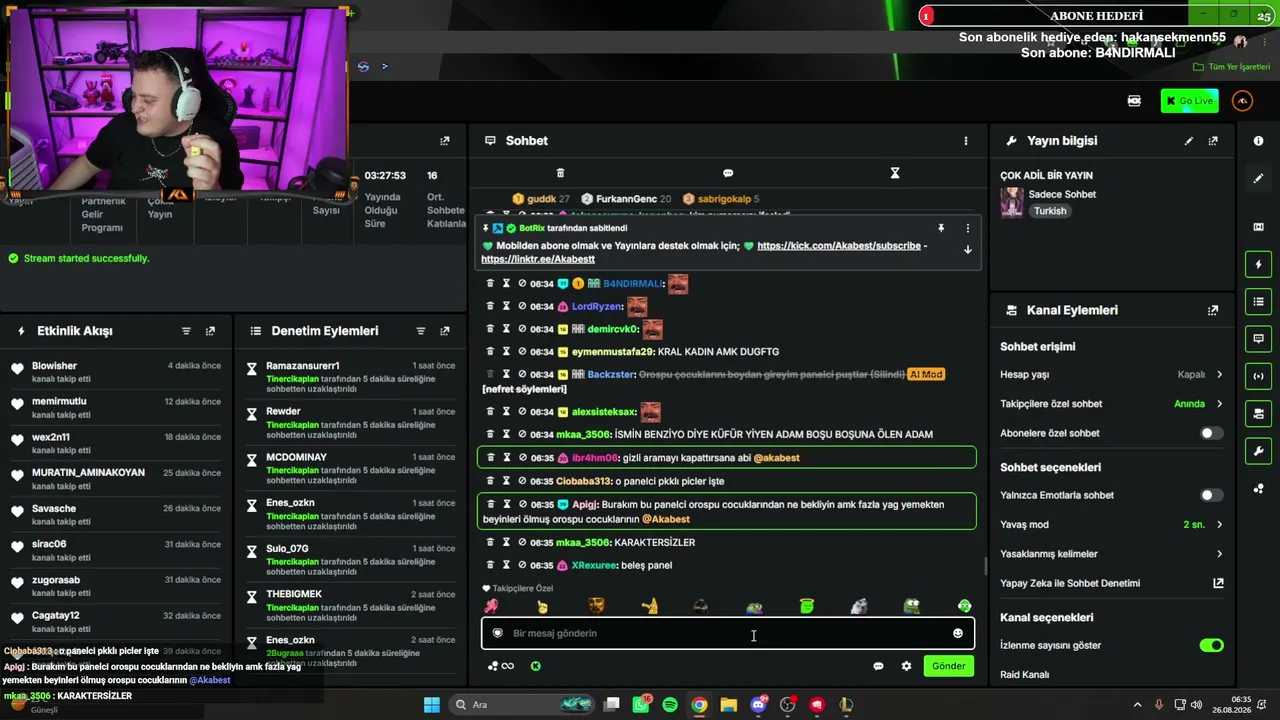Select Blowisher follow event row
This screenshot has width=1280, height=720.
click(x=116, y=371)
